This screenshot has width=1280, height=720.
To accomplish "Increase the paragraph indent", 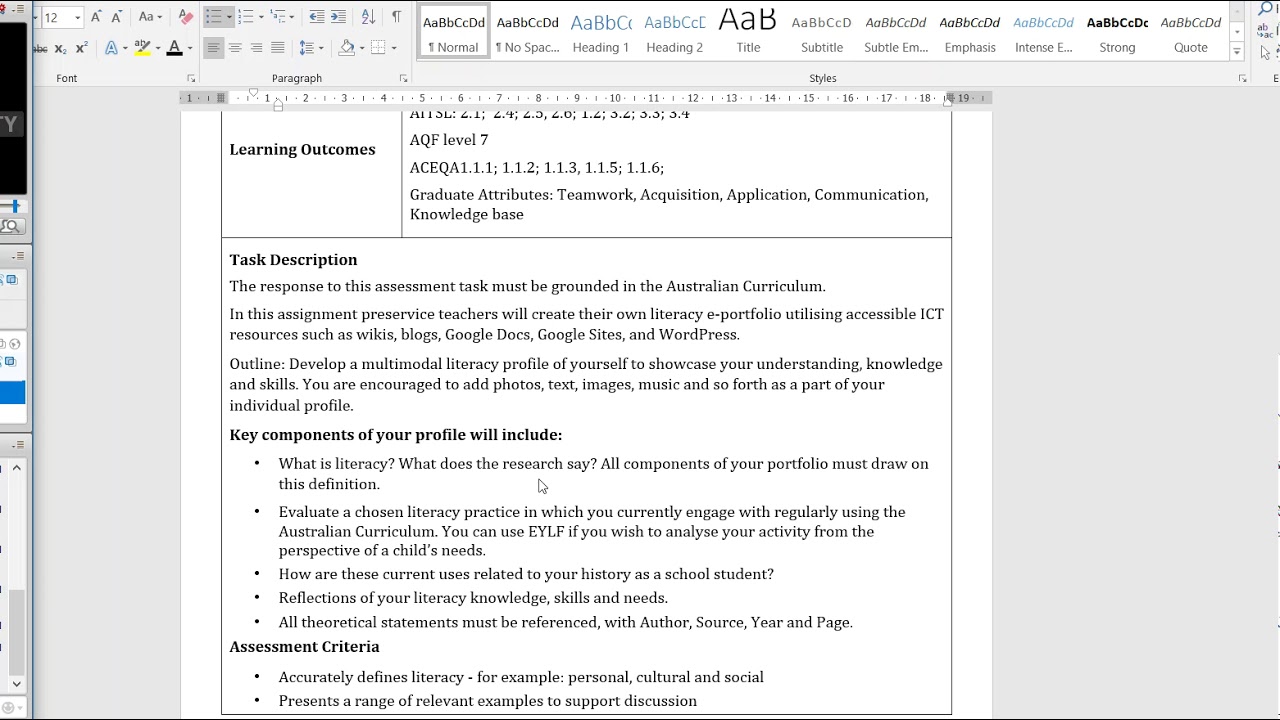I will (339, 17).
